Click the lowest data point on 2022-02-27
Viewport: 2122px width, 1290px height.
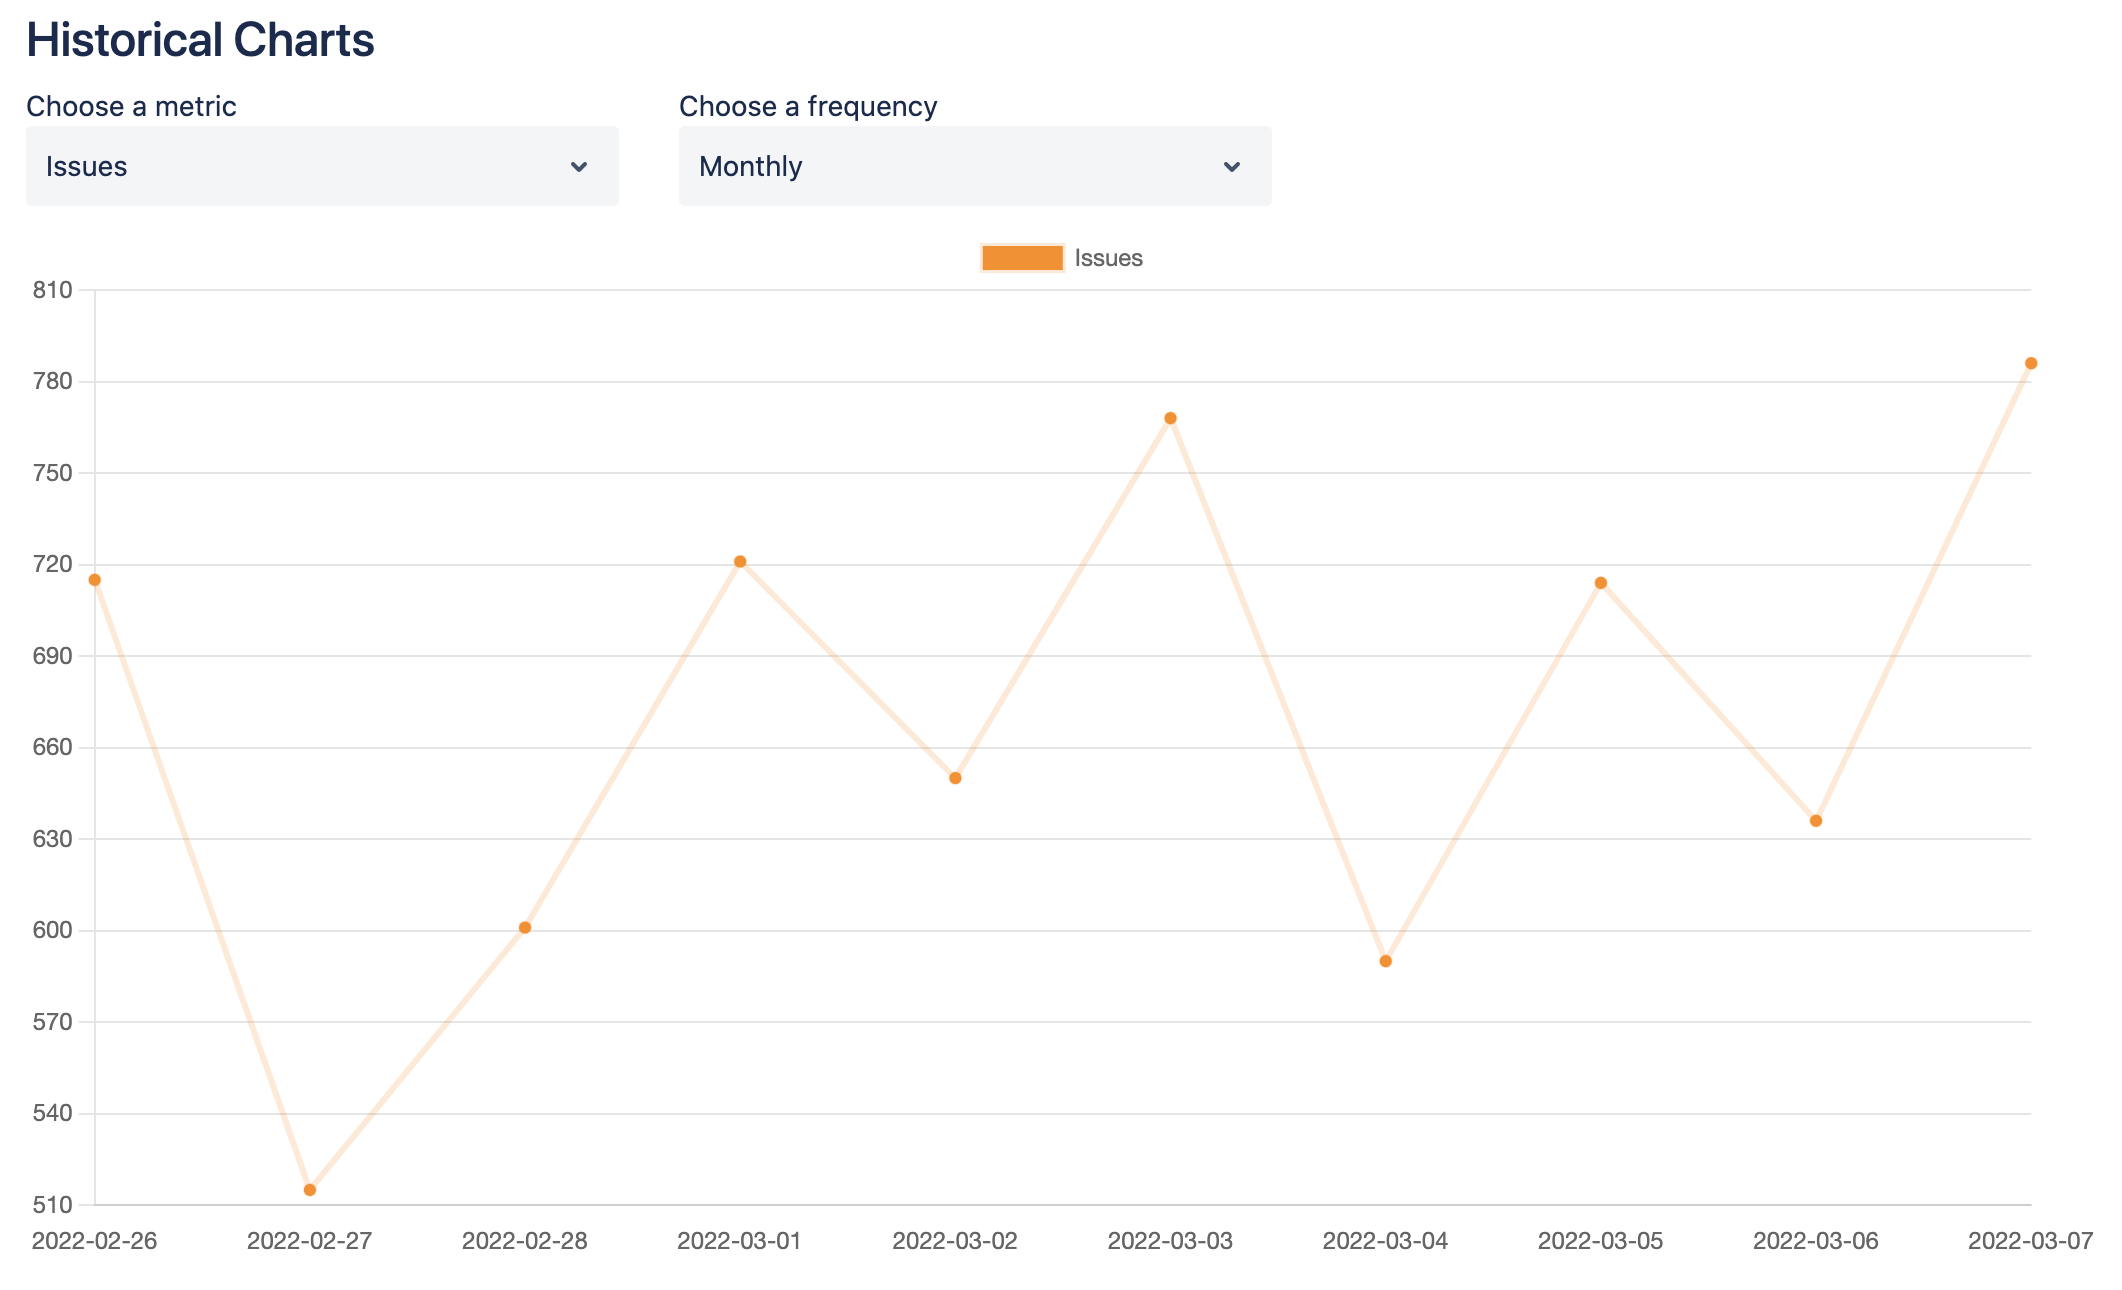click(310, 1190)
